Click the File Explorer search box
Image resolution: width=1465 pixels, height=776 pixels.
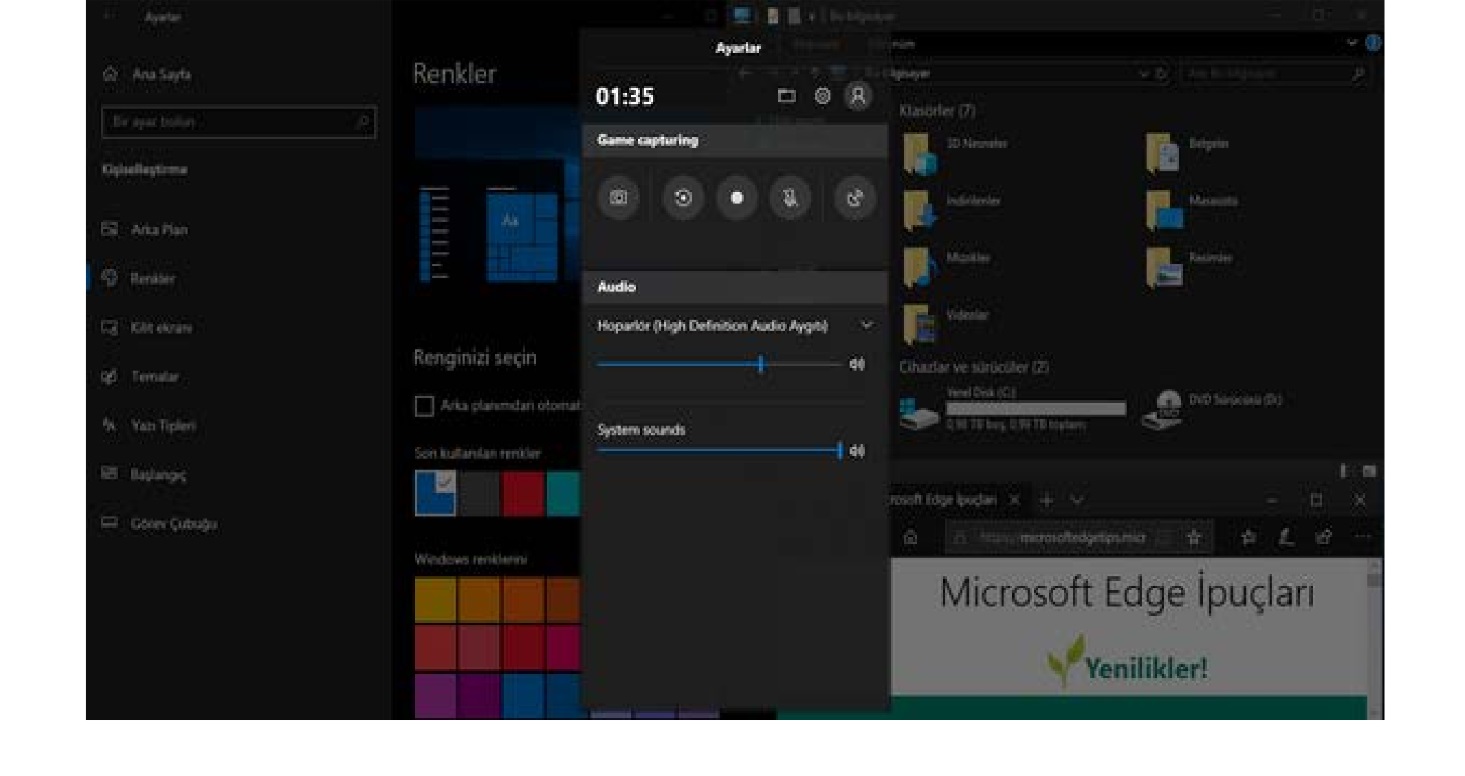(1275, 74)
